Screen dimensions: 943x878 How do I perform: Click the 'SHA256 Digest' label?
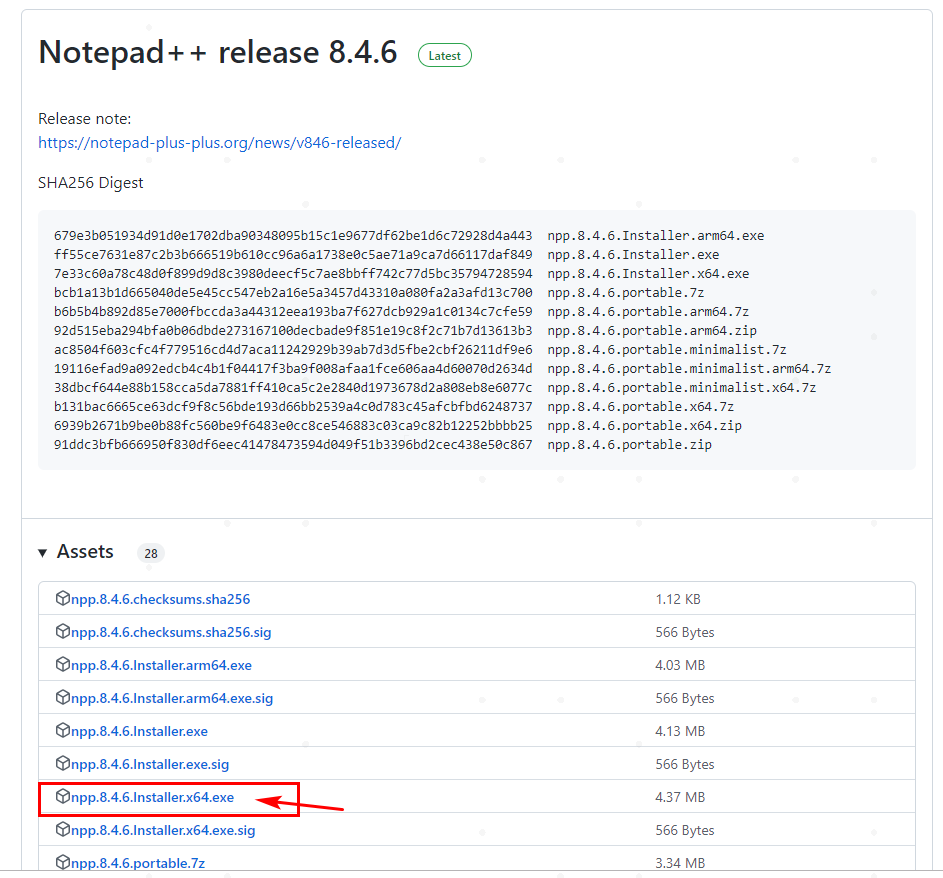(x=90, y=183)
